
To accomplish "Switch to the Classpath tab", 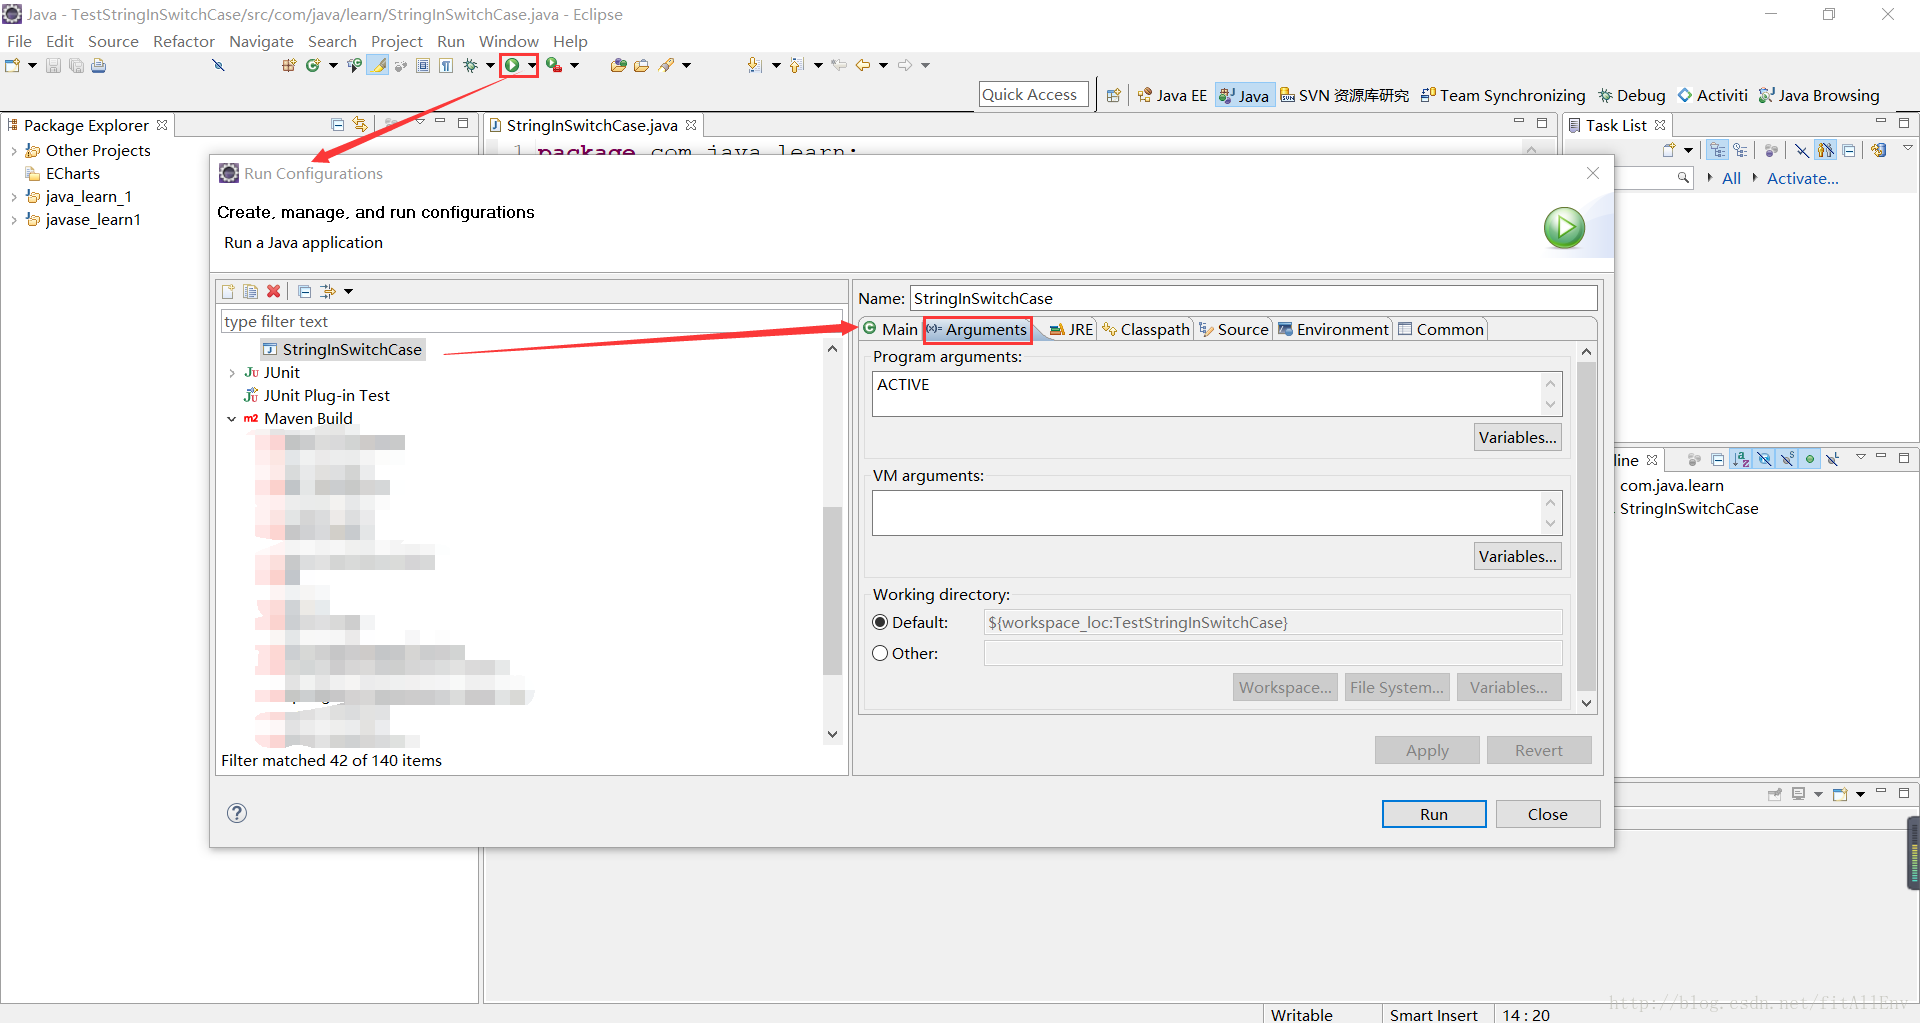I will pos(1146,329).
